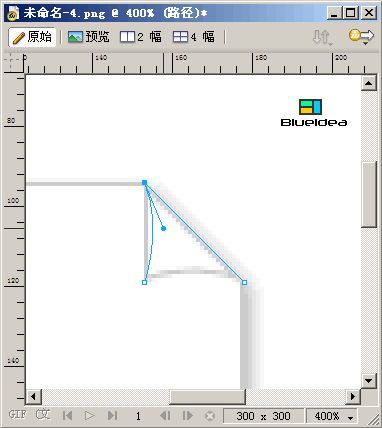
Task: Click the vertical scrollbar up arrow
Action: 369,83
